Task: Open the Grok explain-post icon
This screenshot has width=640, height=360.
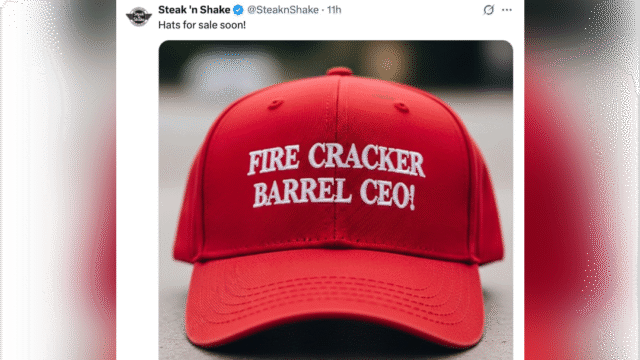Action: (x=489, y=10)
